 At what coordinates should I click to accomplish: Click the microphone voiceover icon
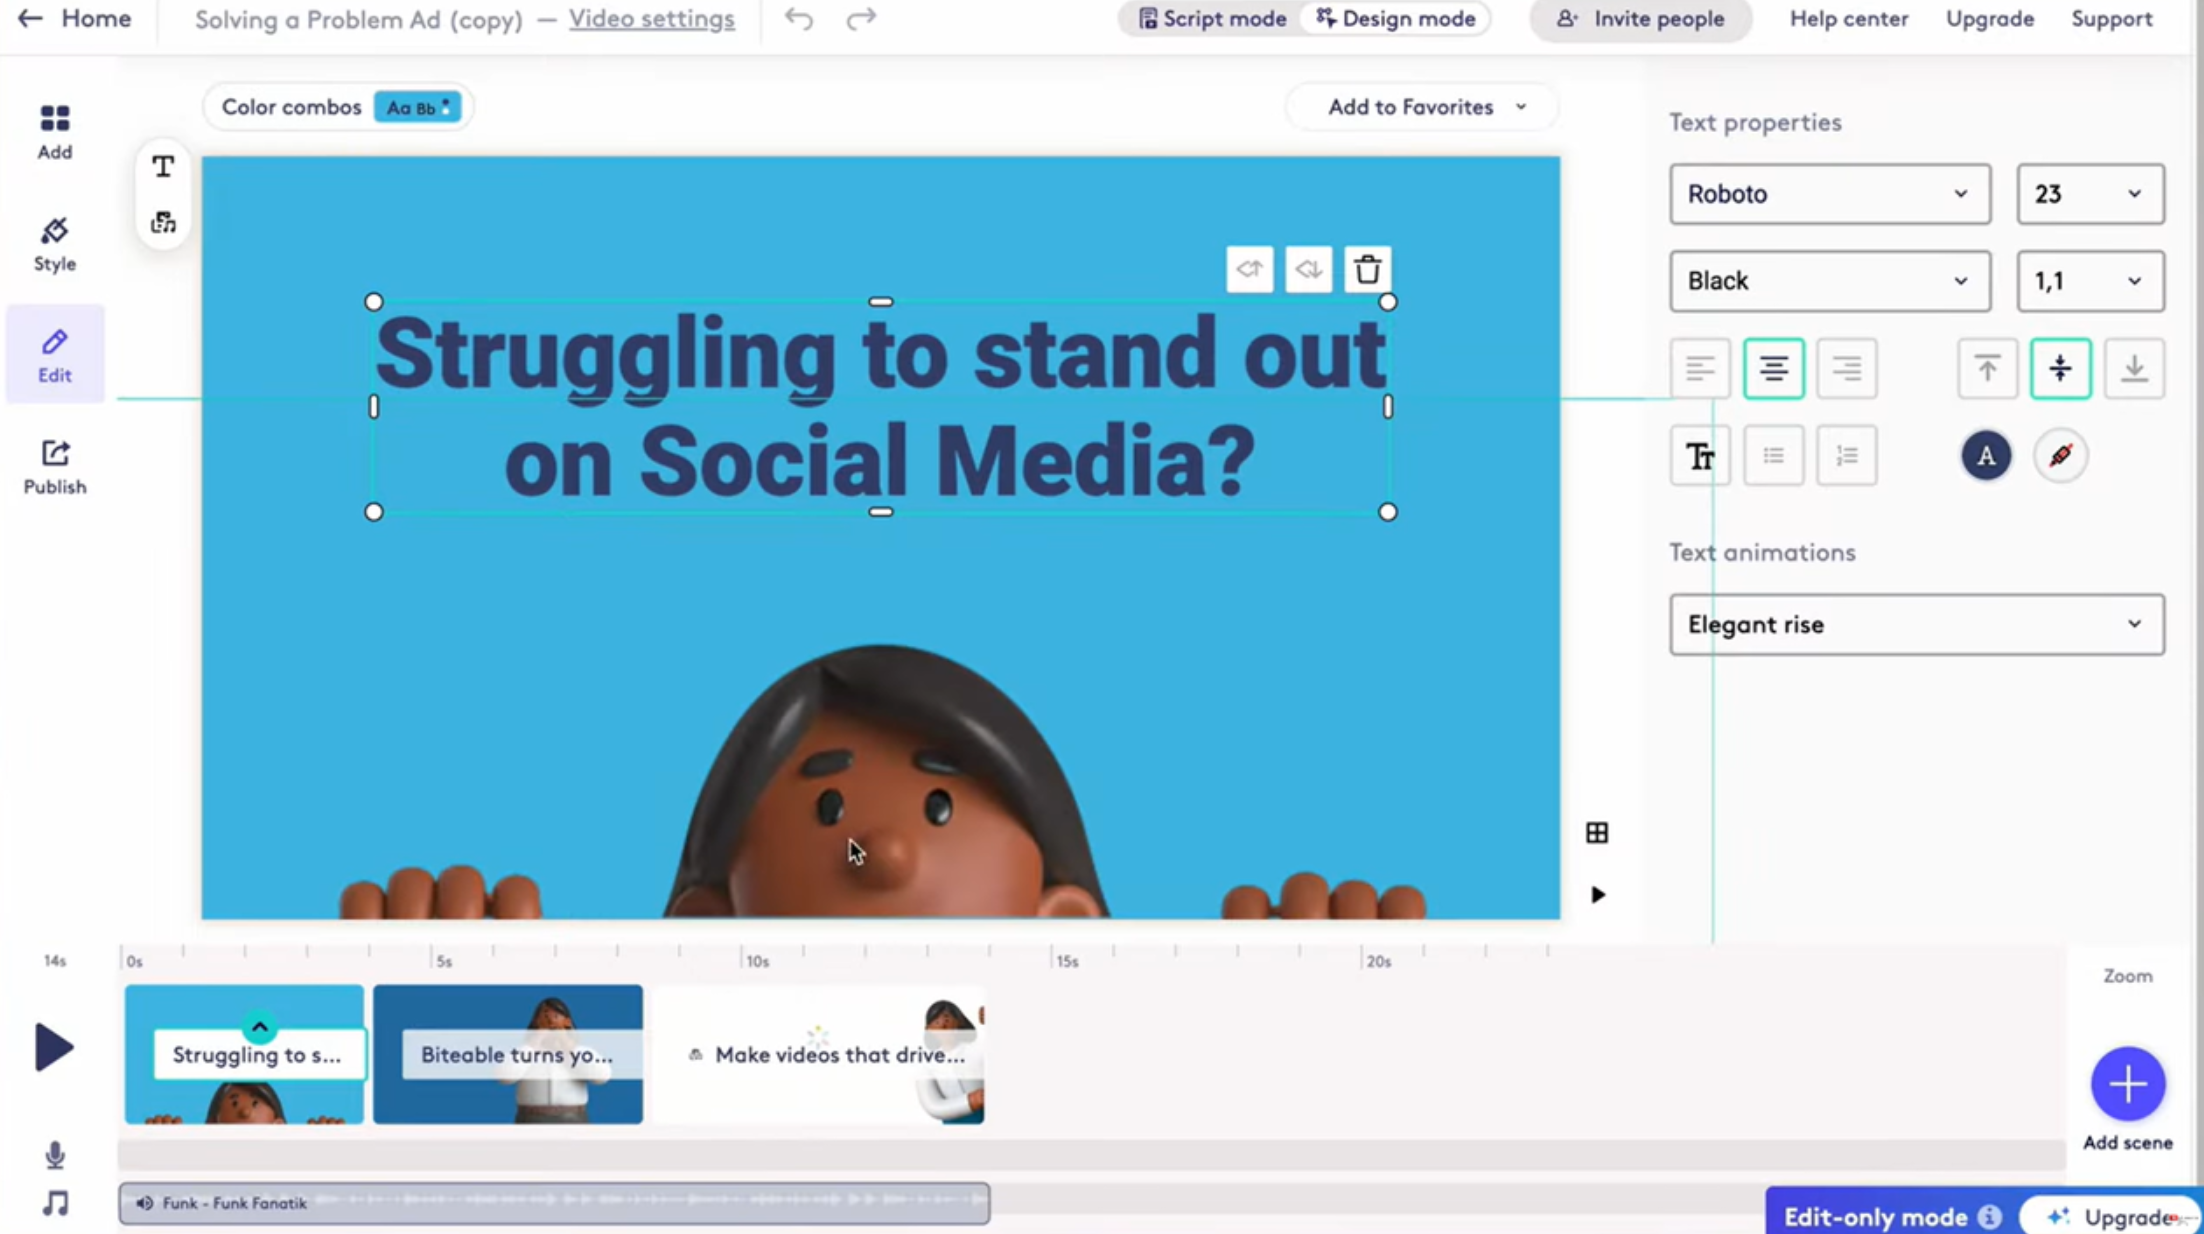tap(55, 1155)
